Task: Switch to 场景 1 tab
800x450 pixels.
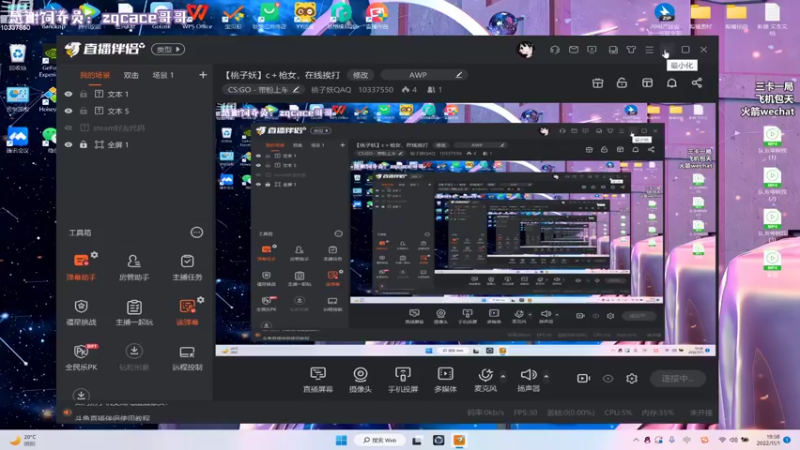Action: [x=163, y=76]
